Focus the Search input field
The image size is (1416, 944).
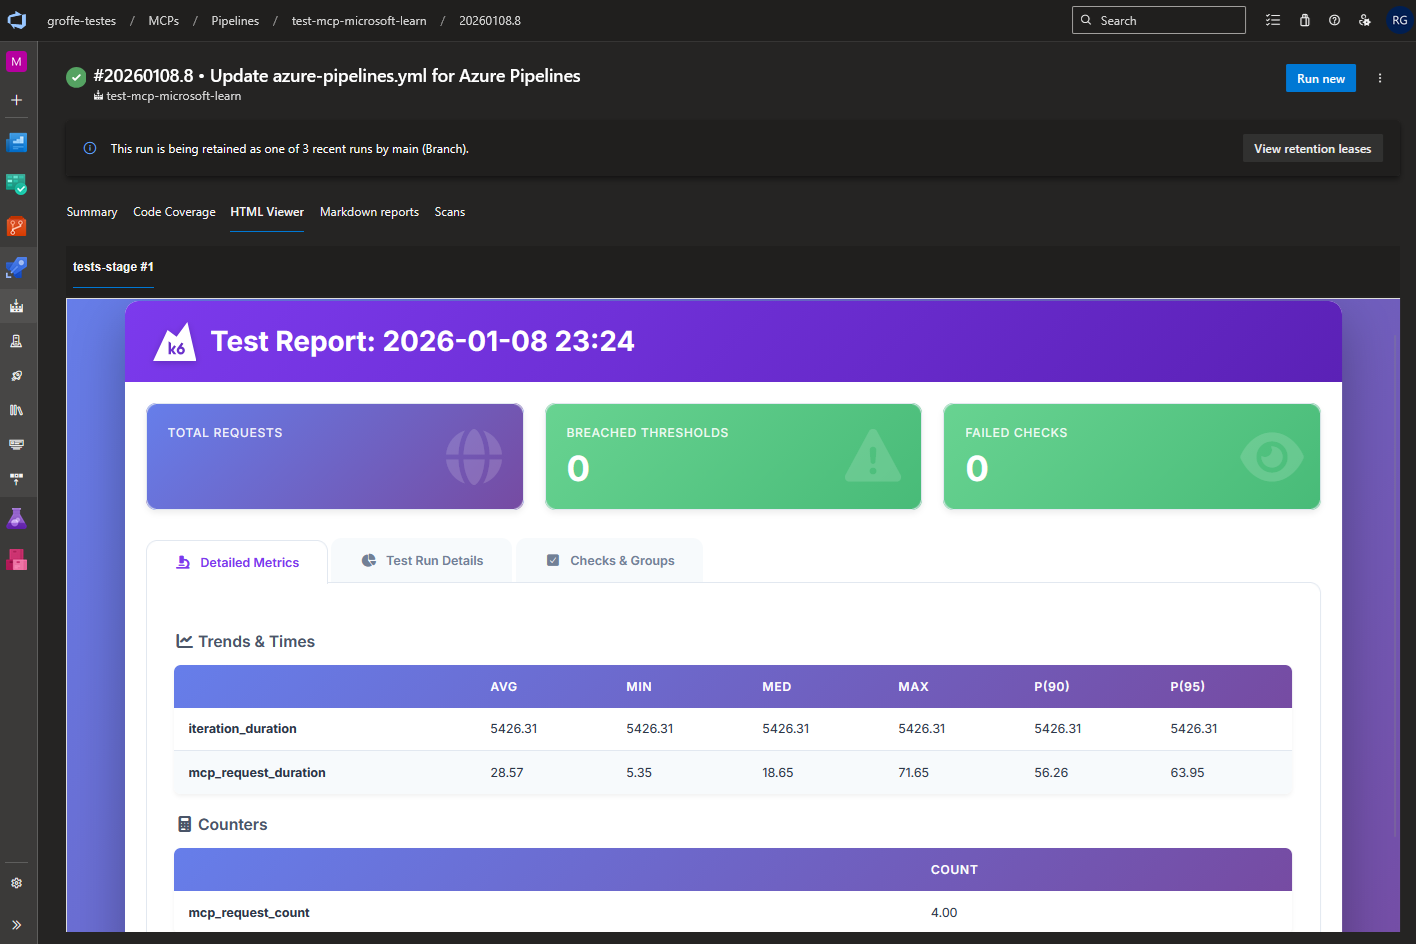pos(1159,20)
